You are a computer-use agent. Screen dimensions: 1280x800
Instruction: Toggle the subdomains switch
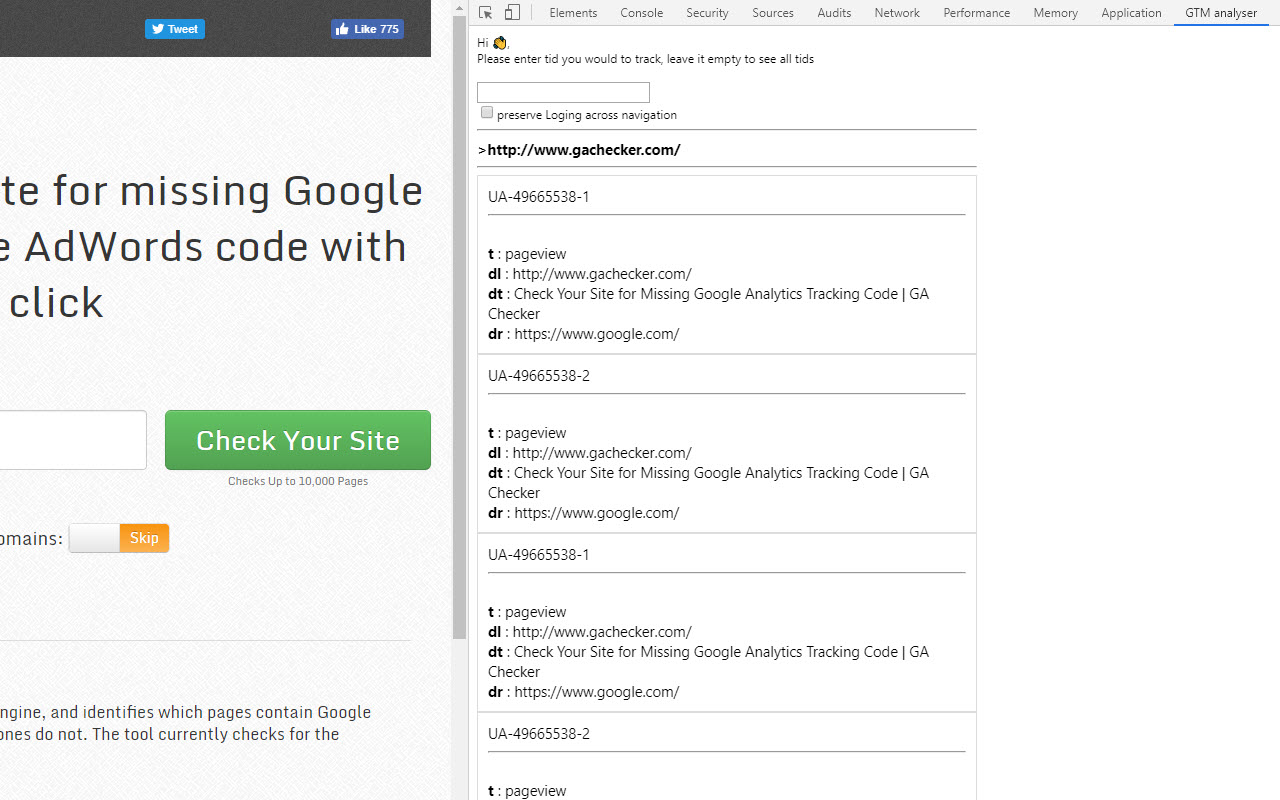pos(95,538)
